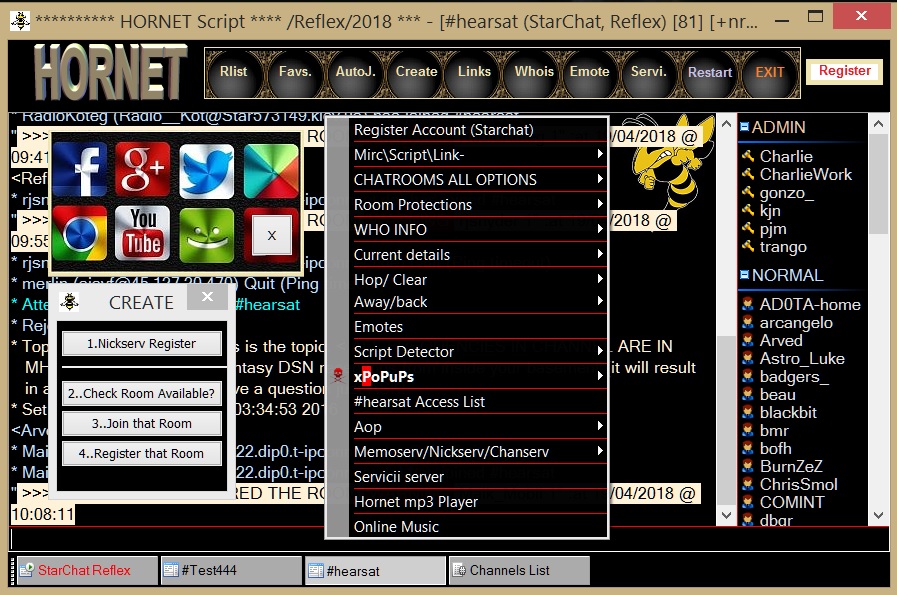Click the AutoJ. toolbar button
Viewport: 897px width, 595px height.
(x=355, y=72)
